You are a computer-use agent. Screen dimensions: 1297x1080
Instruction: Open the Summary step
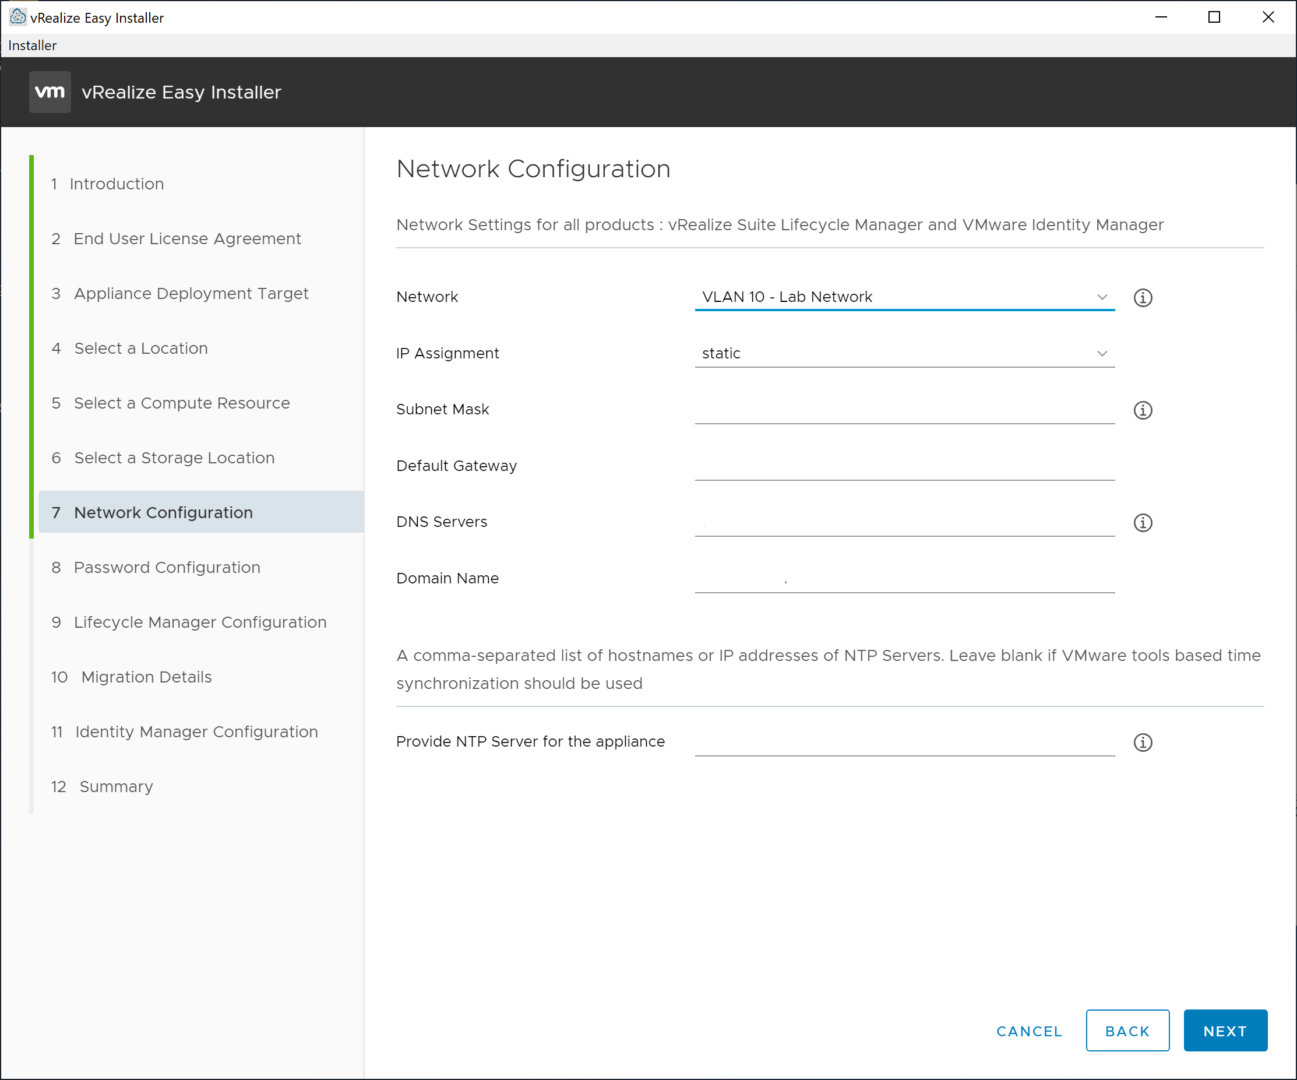[x=116, y=787]
